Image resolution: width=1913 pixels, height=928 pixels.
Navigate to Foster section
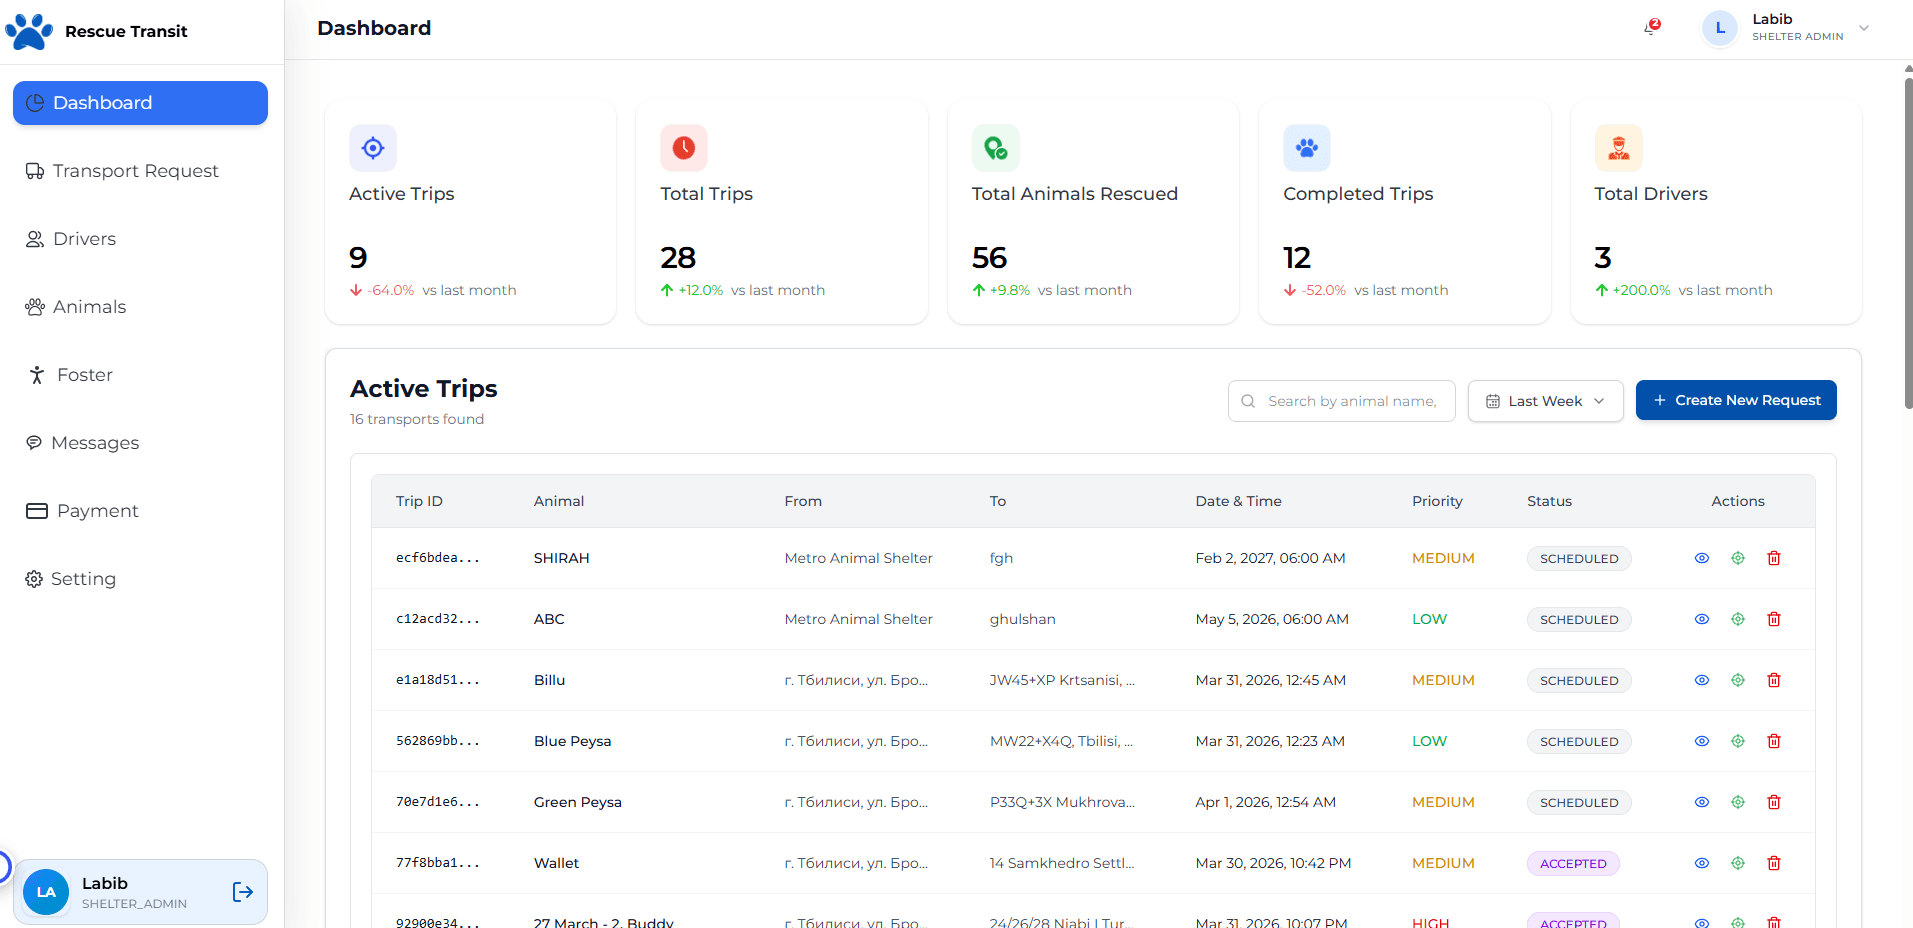click(x=140, y=375)
